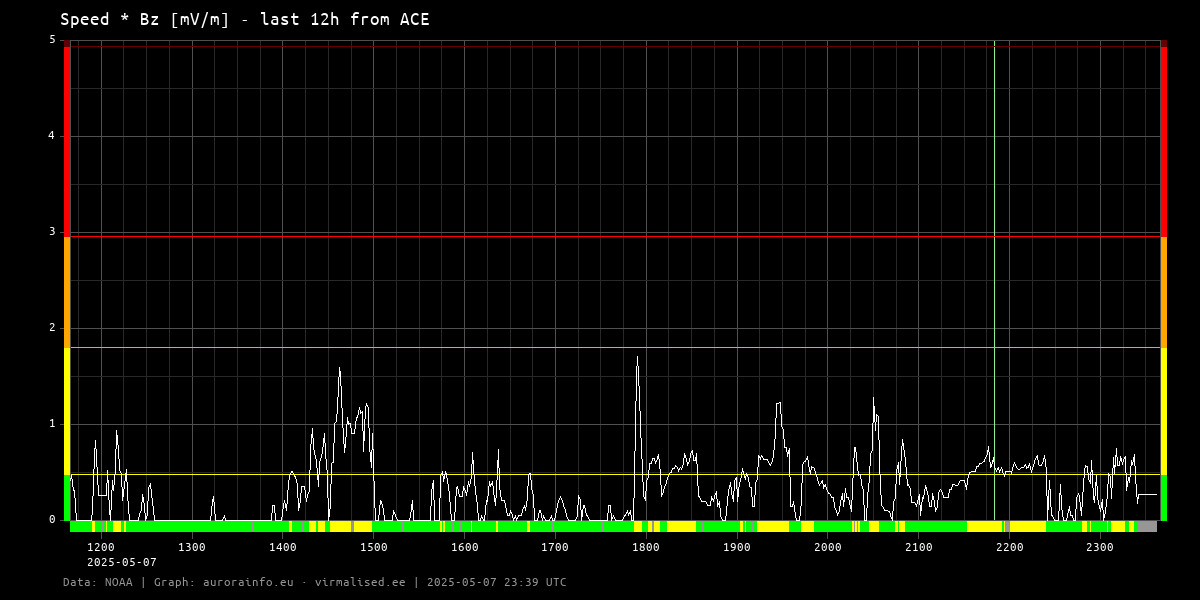
Task: Click the x-axis time label "1400"
Action: (x=283, y=547)
